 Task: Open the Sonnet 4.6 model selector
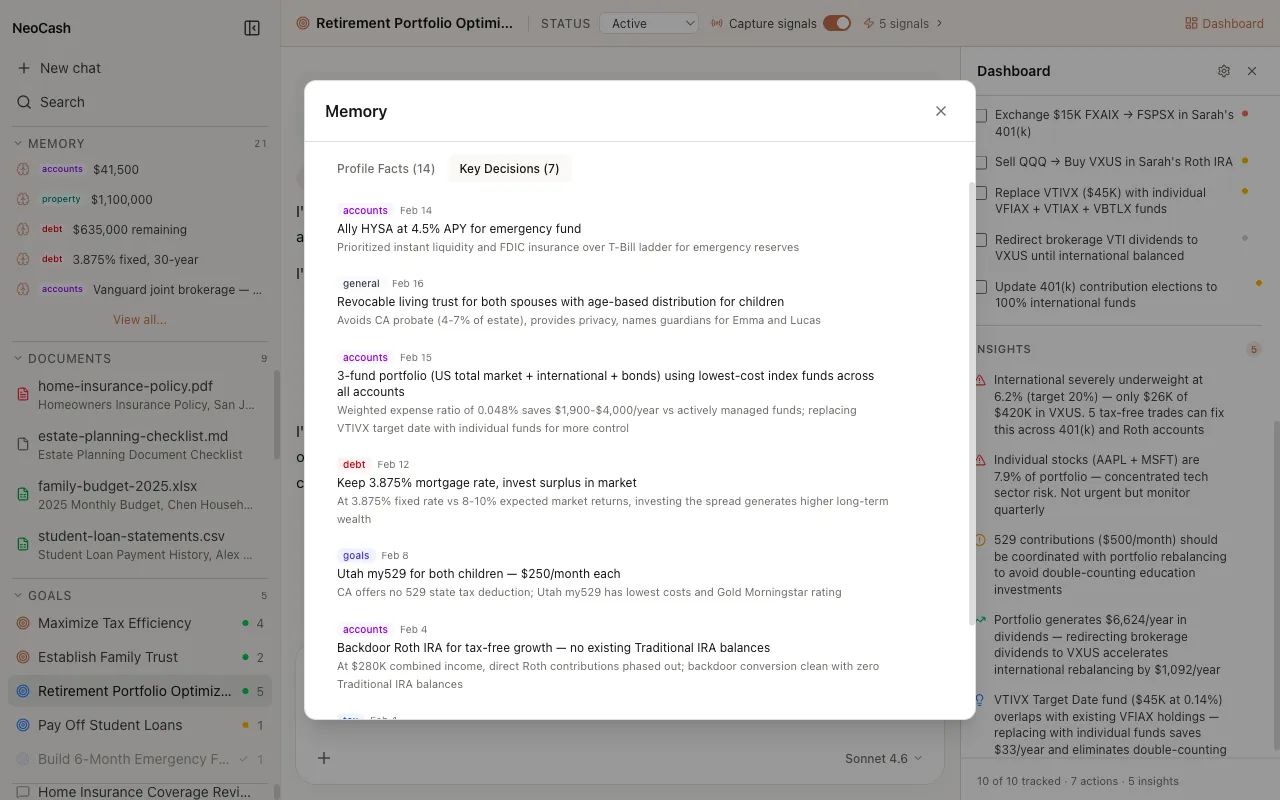[x=883, y=758]
